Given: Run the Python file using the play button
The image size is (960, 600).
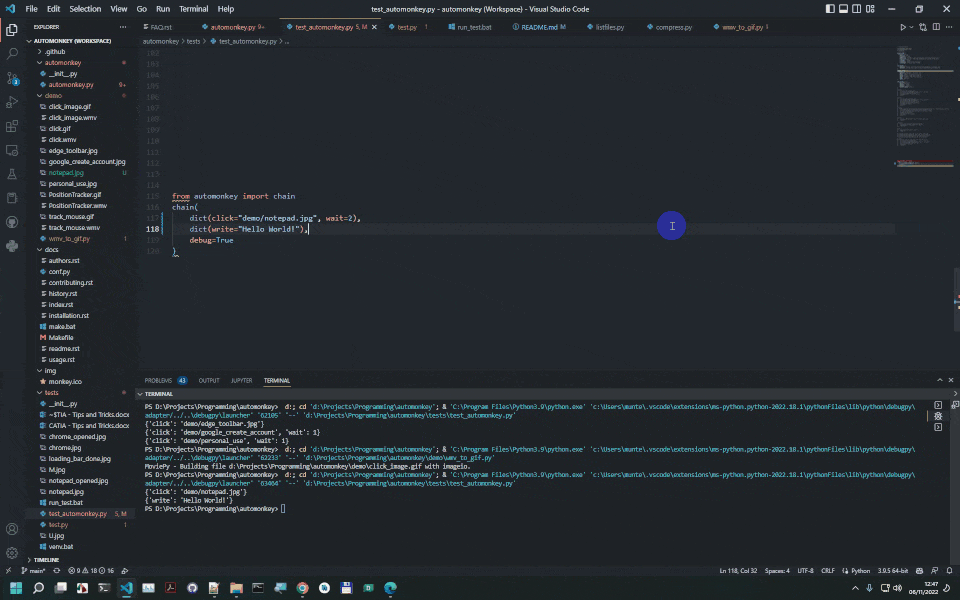Looking at the screenshot, I should click(x=903, y=27).
